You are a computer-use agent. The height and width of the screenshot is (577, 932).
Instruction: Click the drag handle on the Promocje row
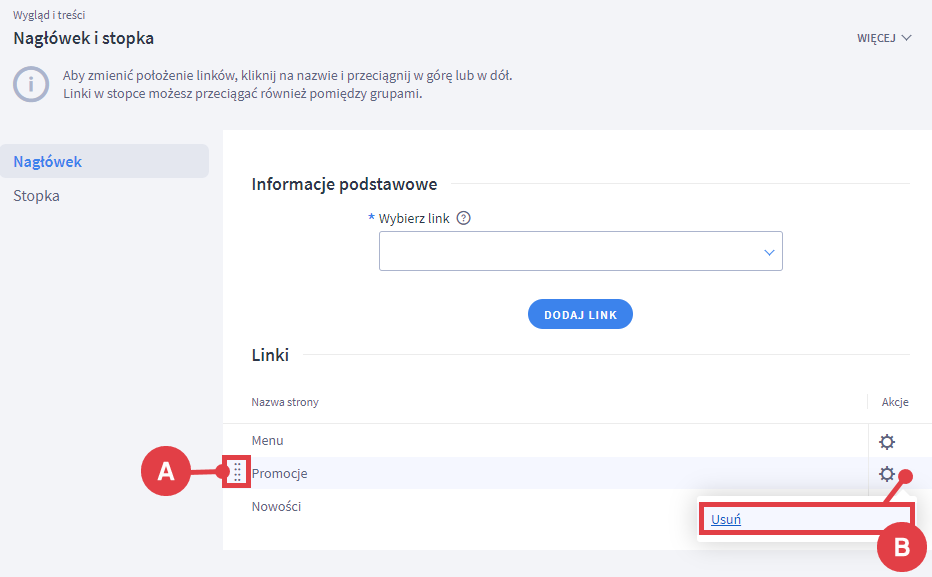click(x=237, y=473)
